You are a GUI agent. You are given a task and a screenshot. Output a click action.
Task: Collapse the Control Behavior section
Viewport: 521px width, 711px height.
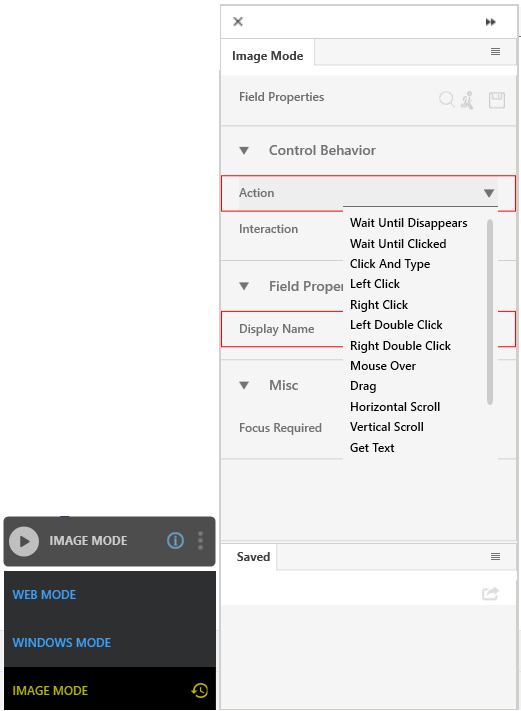click(x=244, y=151)
